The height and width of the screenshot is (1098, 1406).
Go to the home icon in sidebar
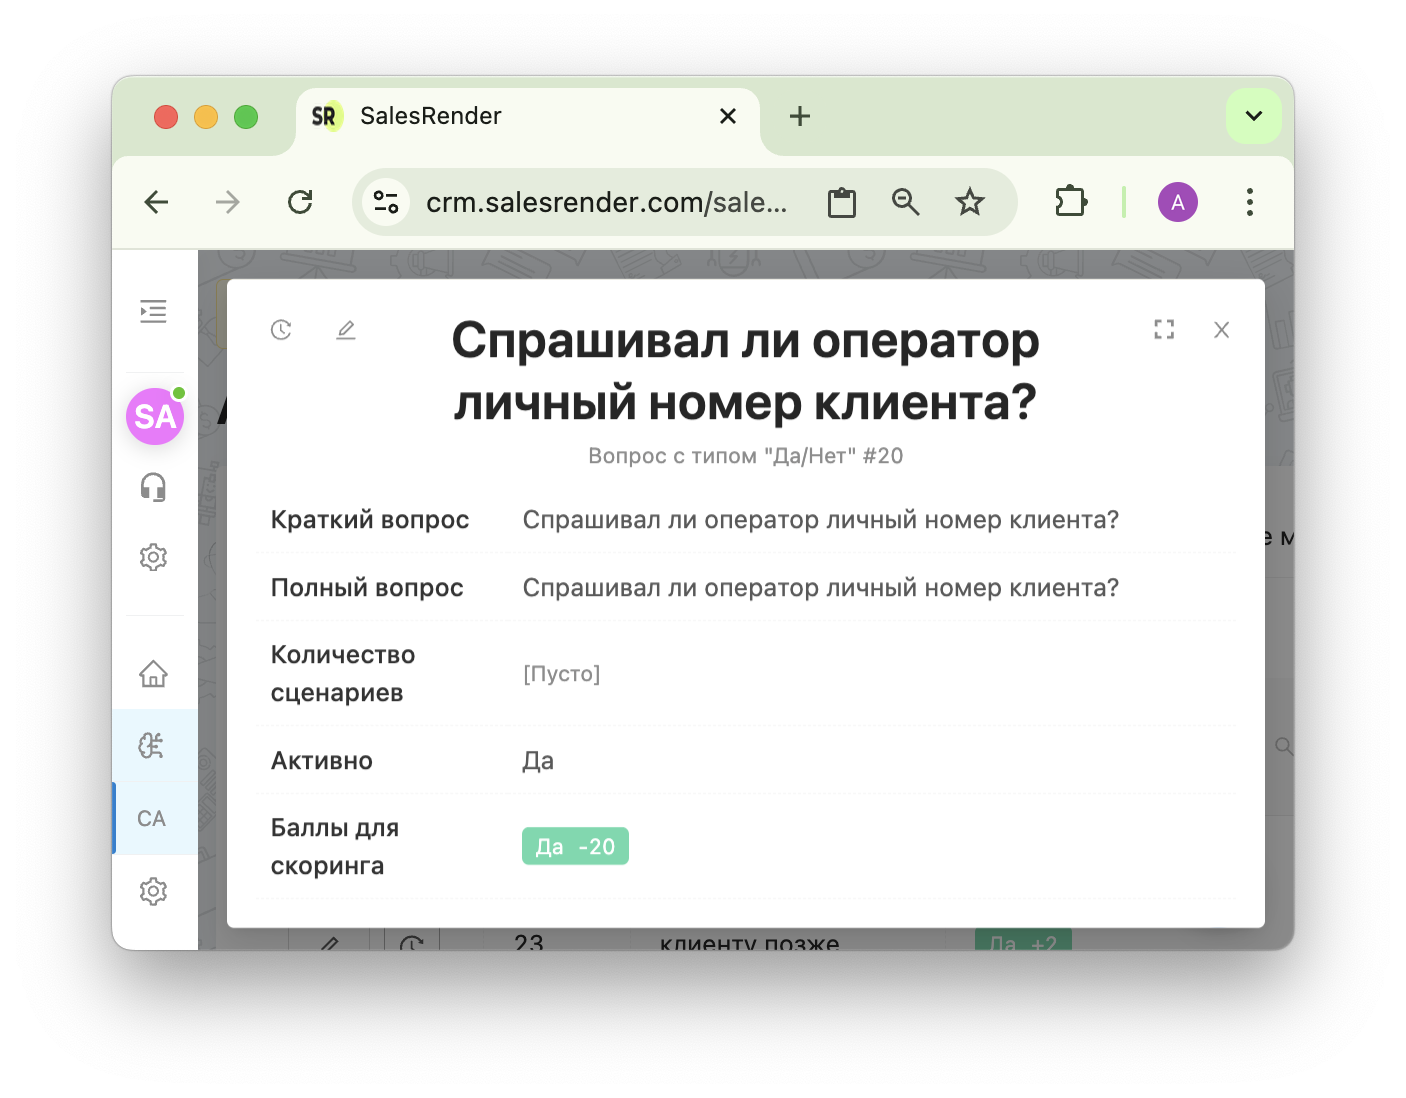point(153,674)
